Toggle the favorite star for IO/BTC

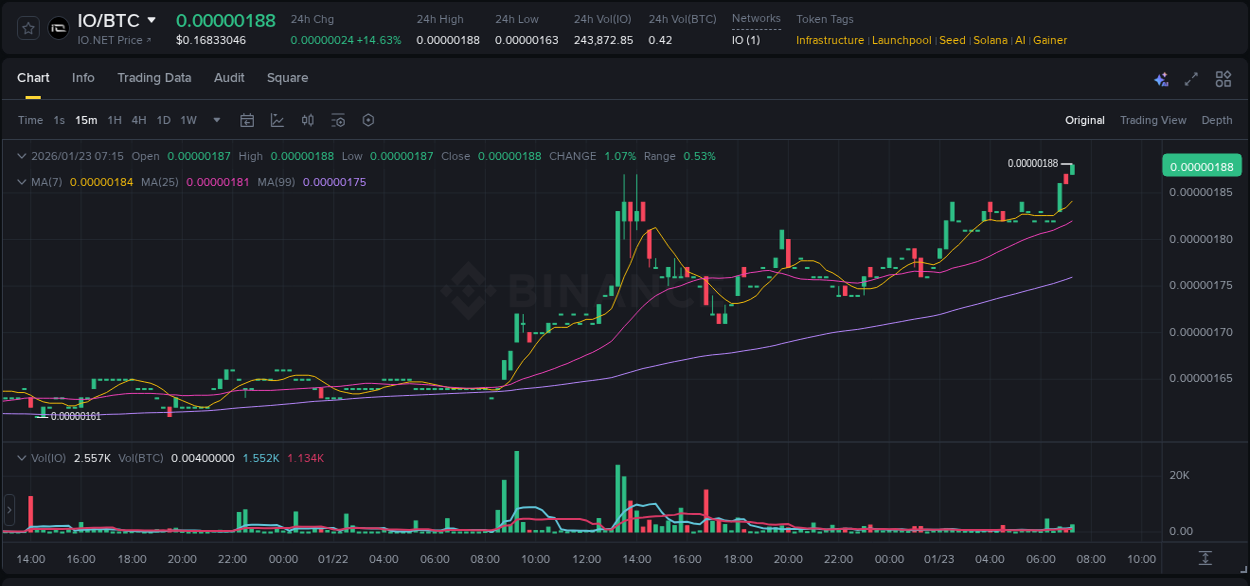pyautogui.click(x=28, y=27)
